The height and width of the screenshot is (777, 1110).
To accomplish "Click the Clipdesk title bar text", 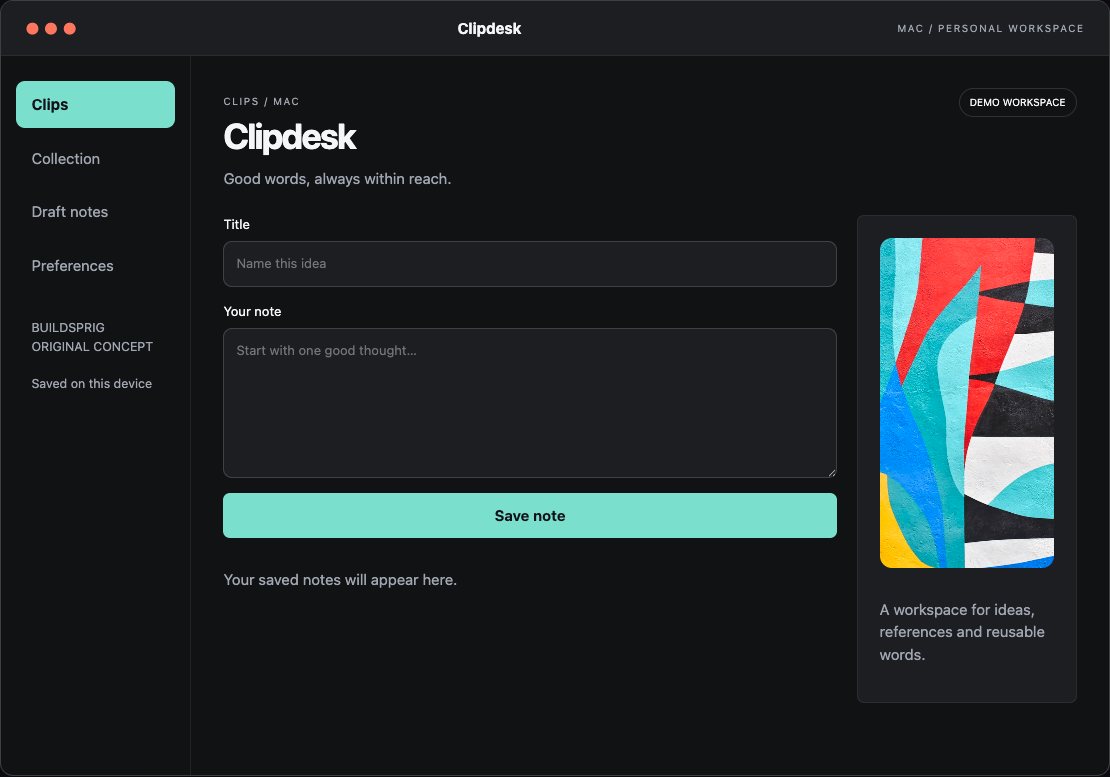I will [x=489, y=29].
